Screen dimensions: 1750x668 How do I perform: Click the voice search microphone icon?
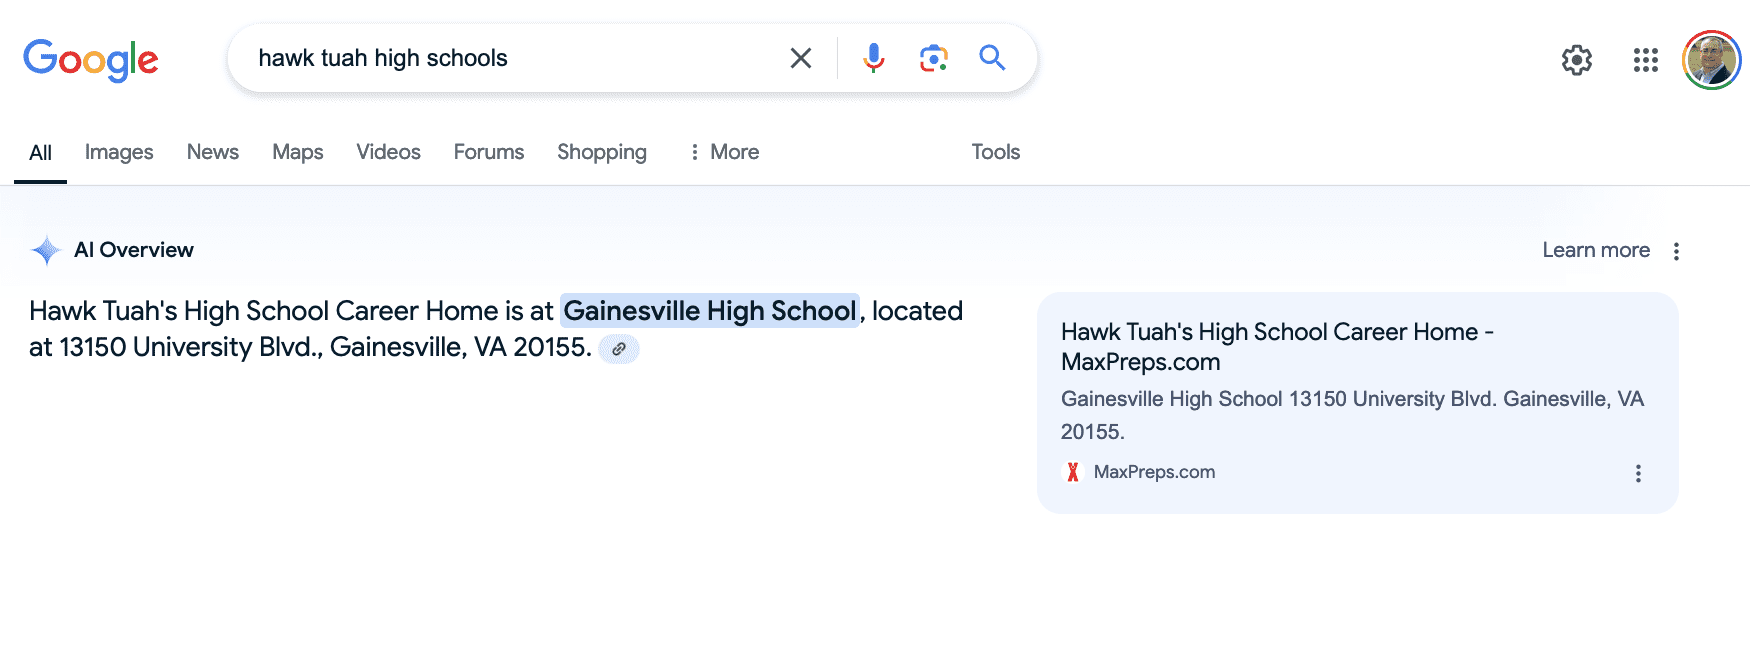(x=872, y=58)
